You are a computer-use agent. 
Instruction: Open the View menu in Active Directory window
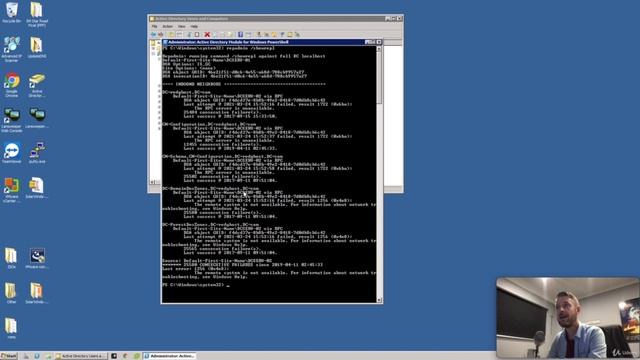pyautogui.click(x=182, y=27)
